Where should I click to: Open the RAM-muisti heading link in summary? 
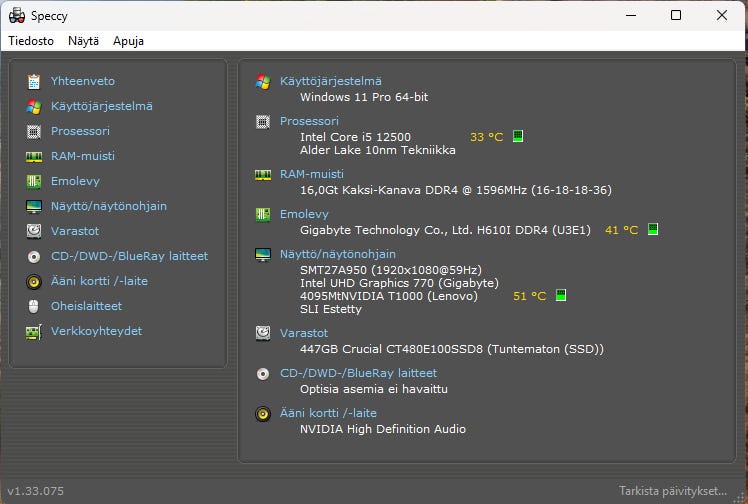coord(312,174)
